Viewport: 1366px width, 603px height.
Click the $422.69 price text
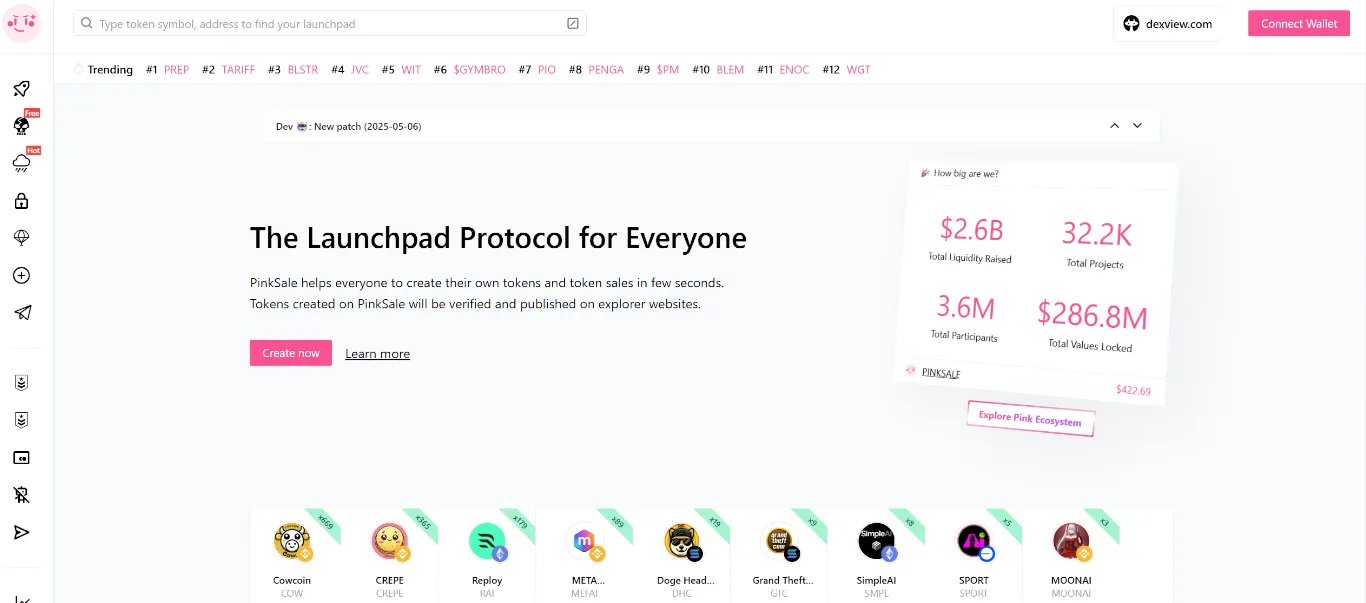point(1133,390)
